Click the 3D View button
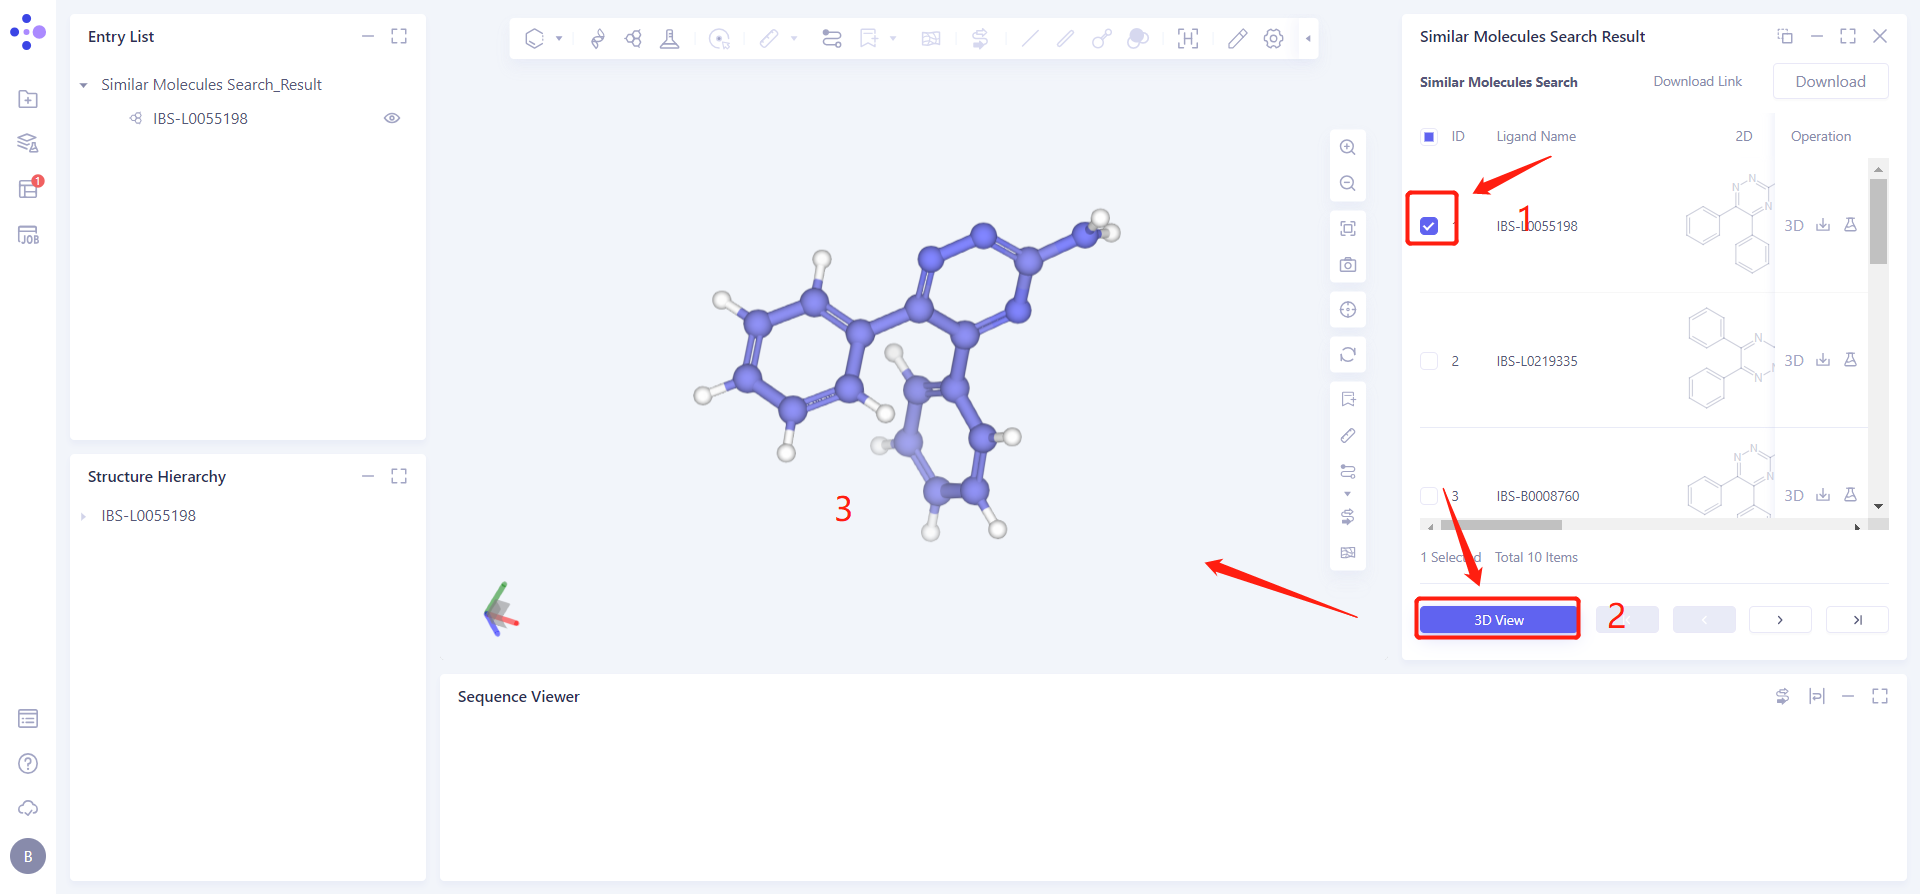 [x=1498, y=620]
